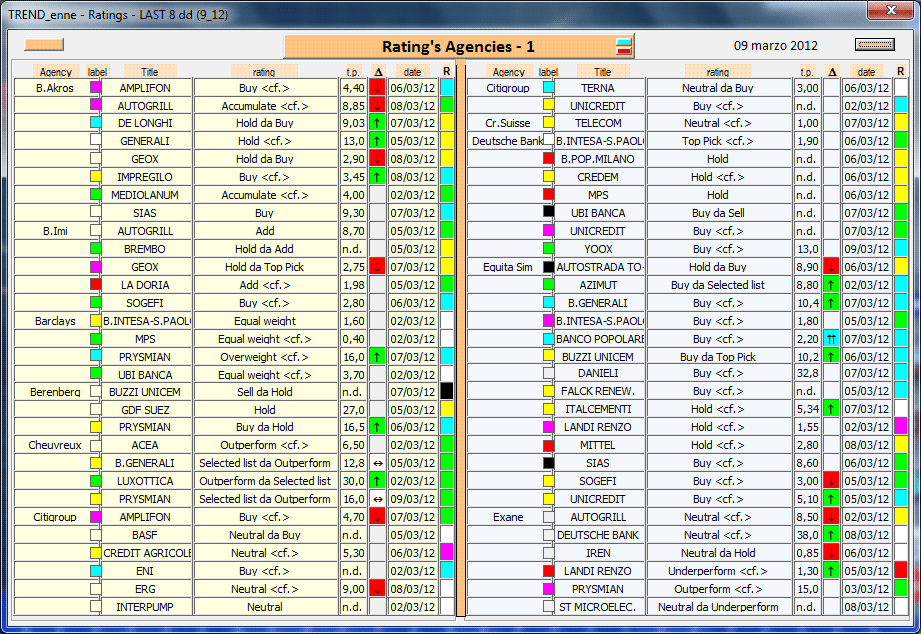Select the FALCK RENEW. title cell
This screenshot has height=634, width=921.
600,391
